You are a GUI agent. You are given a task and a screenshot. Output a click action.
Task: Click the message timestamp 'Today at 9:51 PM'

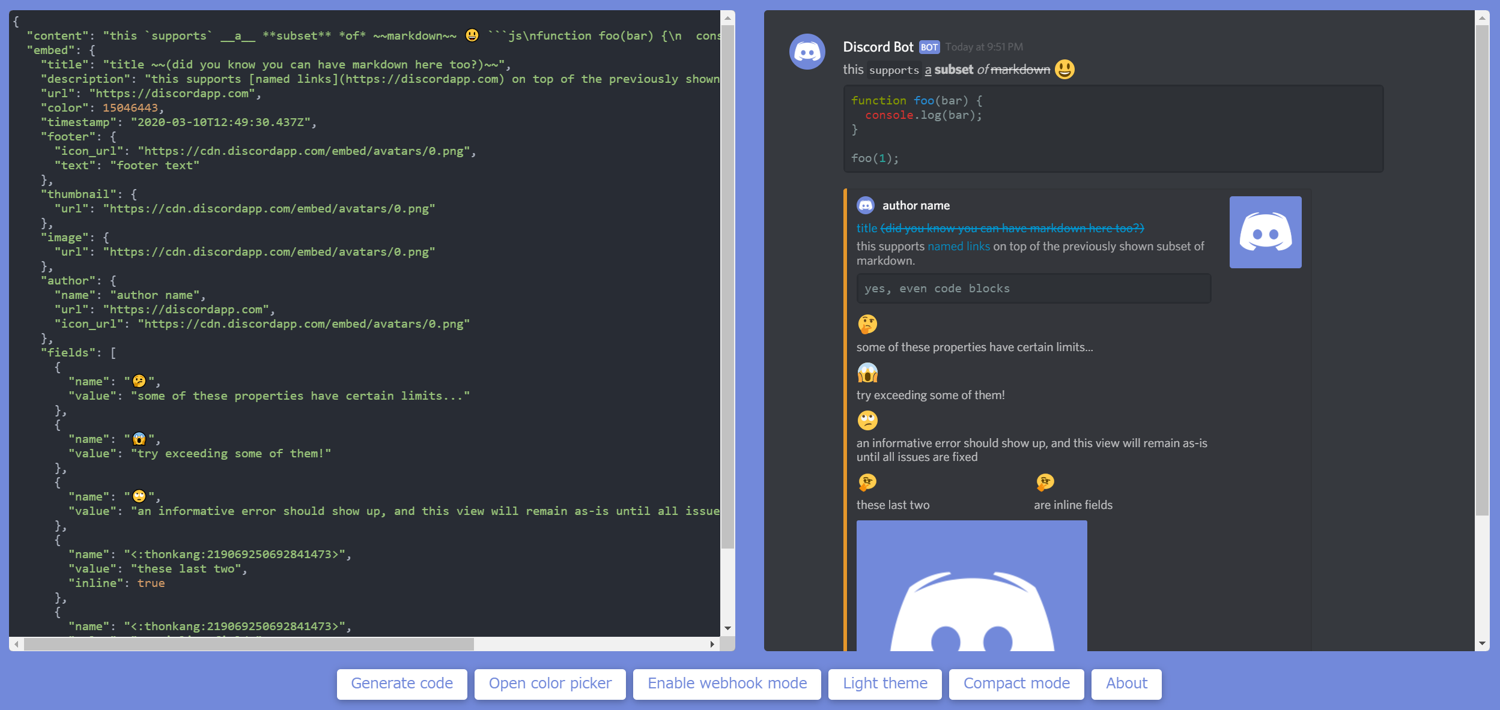tap(984, 47)
